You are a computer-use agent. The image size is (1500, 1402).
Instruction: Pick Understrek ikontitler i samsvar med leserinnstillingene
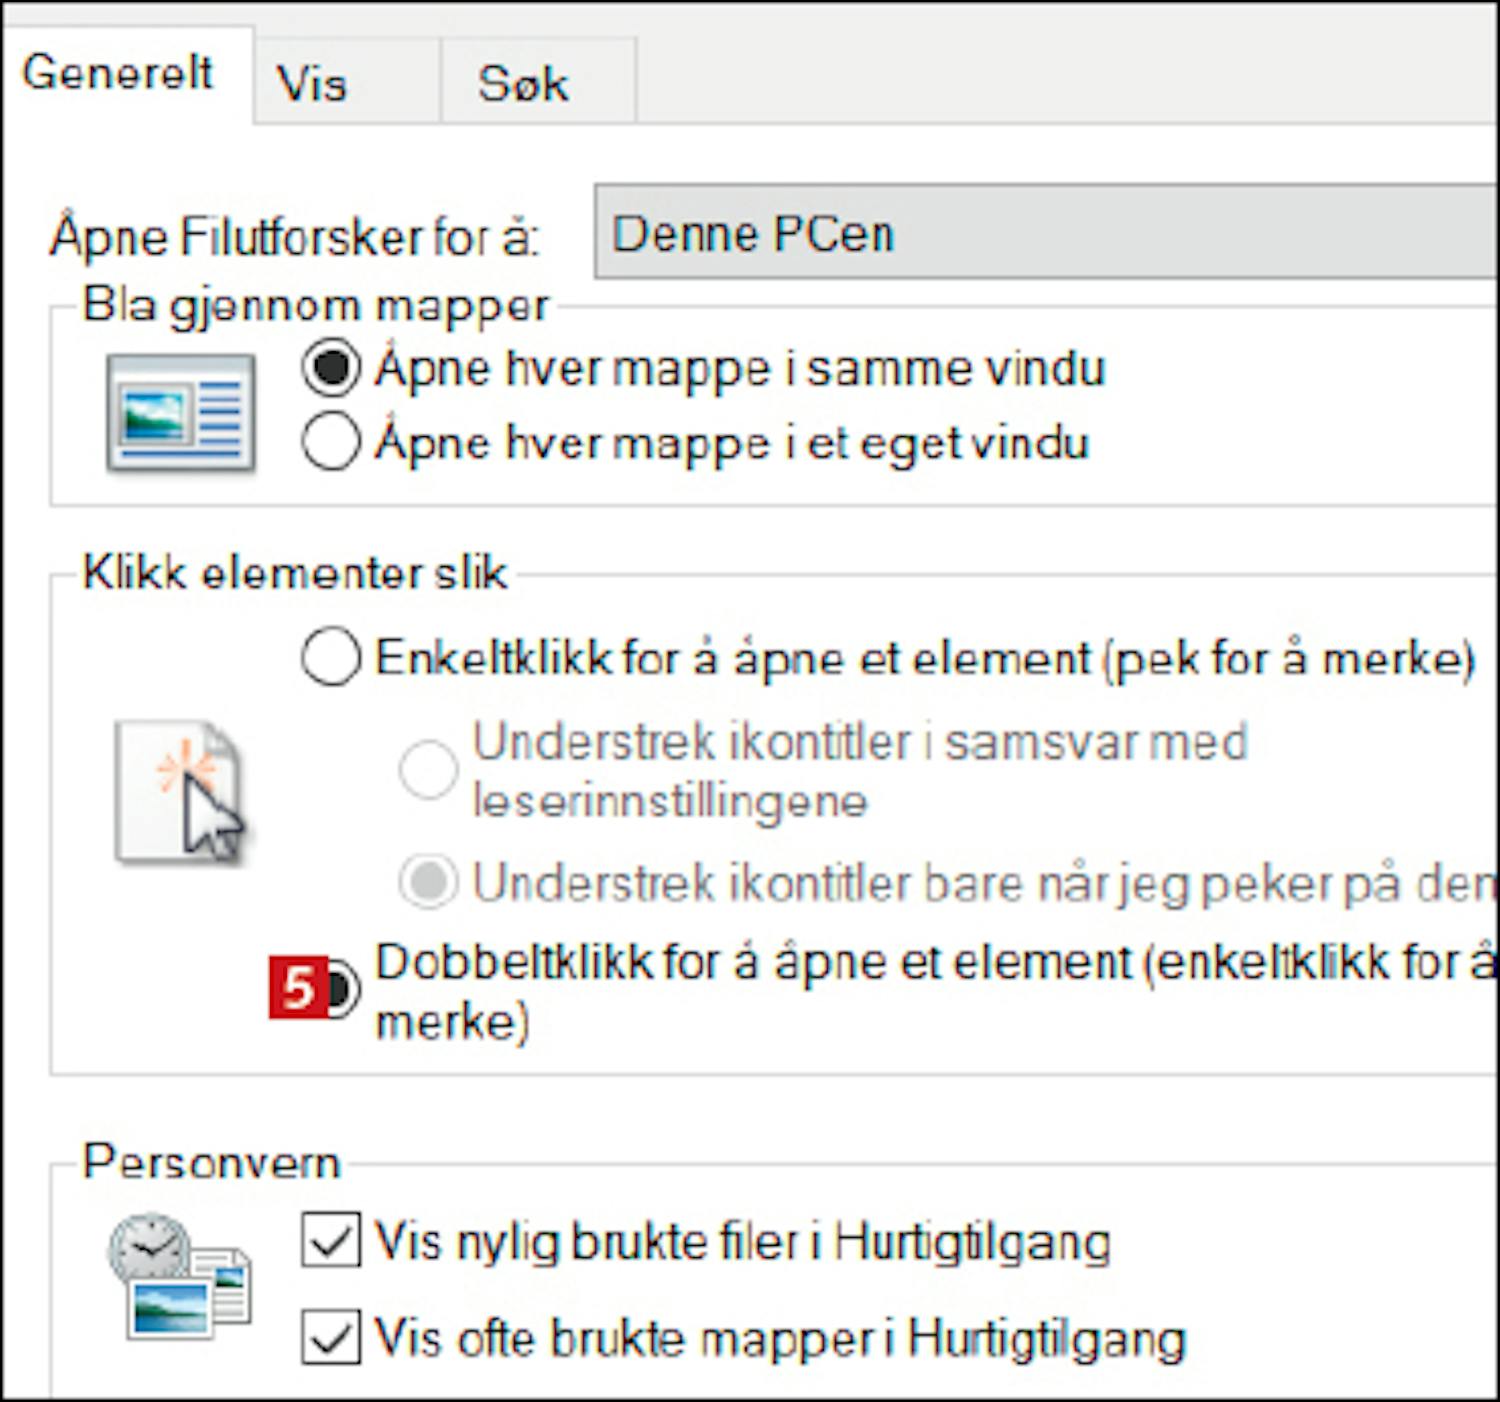[428, 770]
